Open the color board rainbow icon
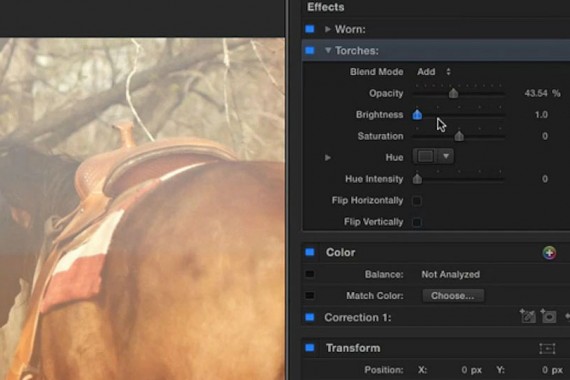This screenshot has height=380, width=570. pyautogui.click(x=549, y=253)
